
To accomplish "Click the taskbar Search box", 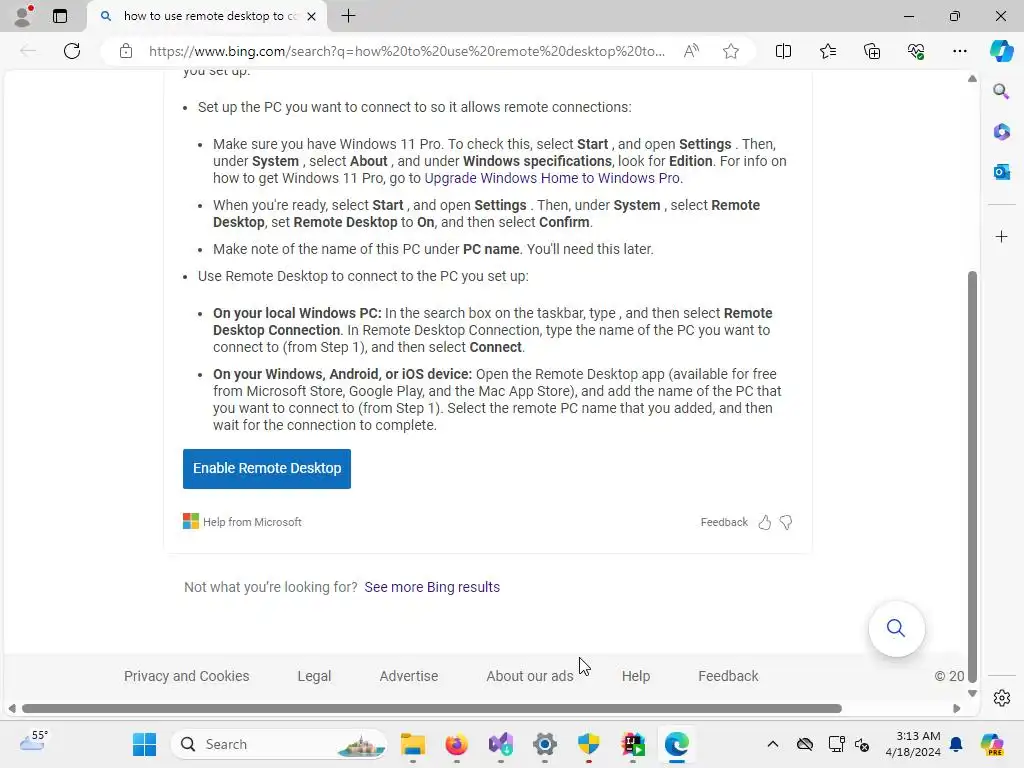I will click(279, 744).
